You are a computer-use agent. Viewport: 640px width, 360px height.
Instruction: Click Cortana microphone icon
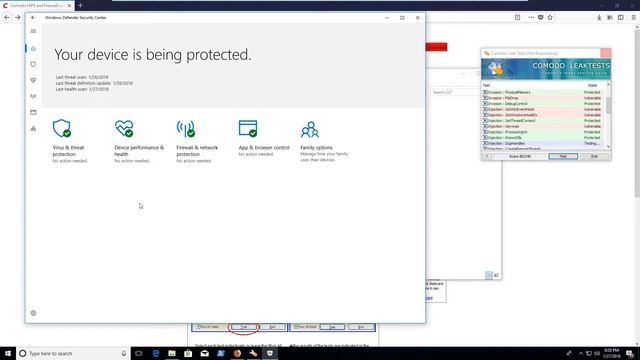[x=124, y=353]
